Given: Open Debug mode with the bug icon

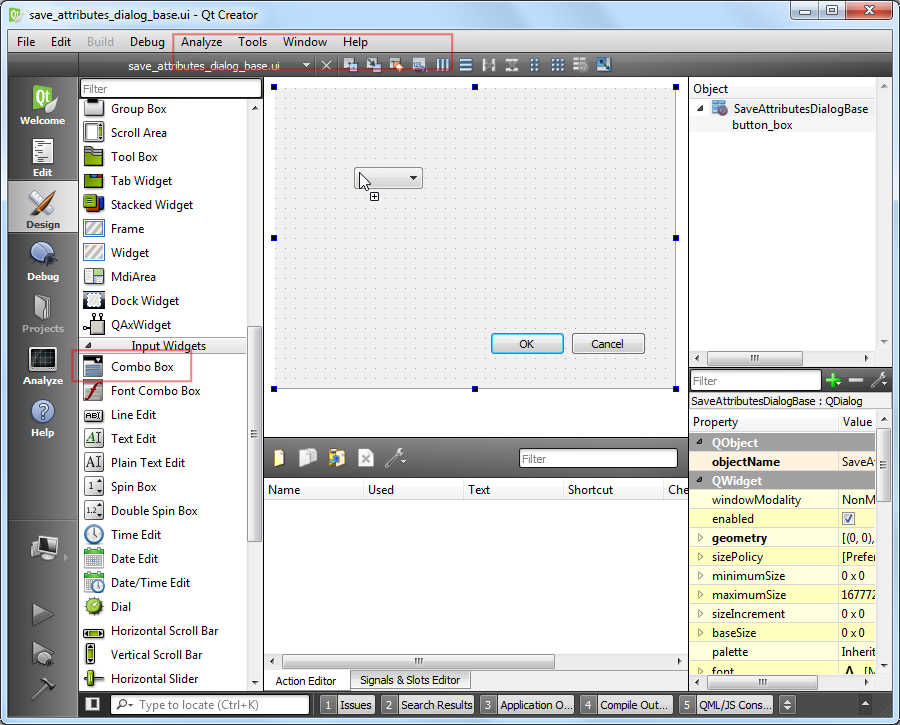Looking at the screenshot, I should pos(42,261).
